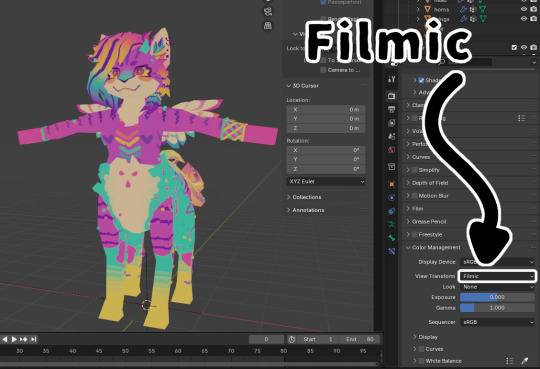Open the Bone properties green bone icon

click(392, 238)
